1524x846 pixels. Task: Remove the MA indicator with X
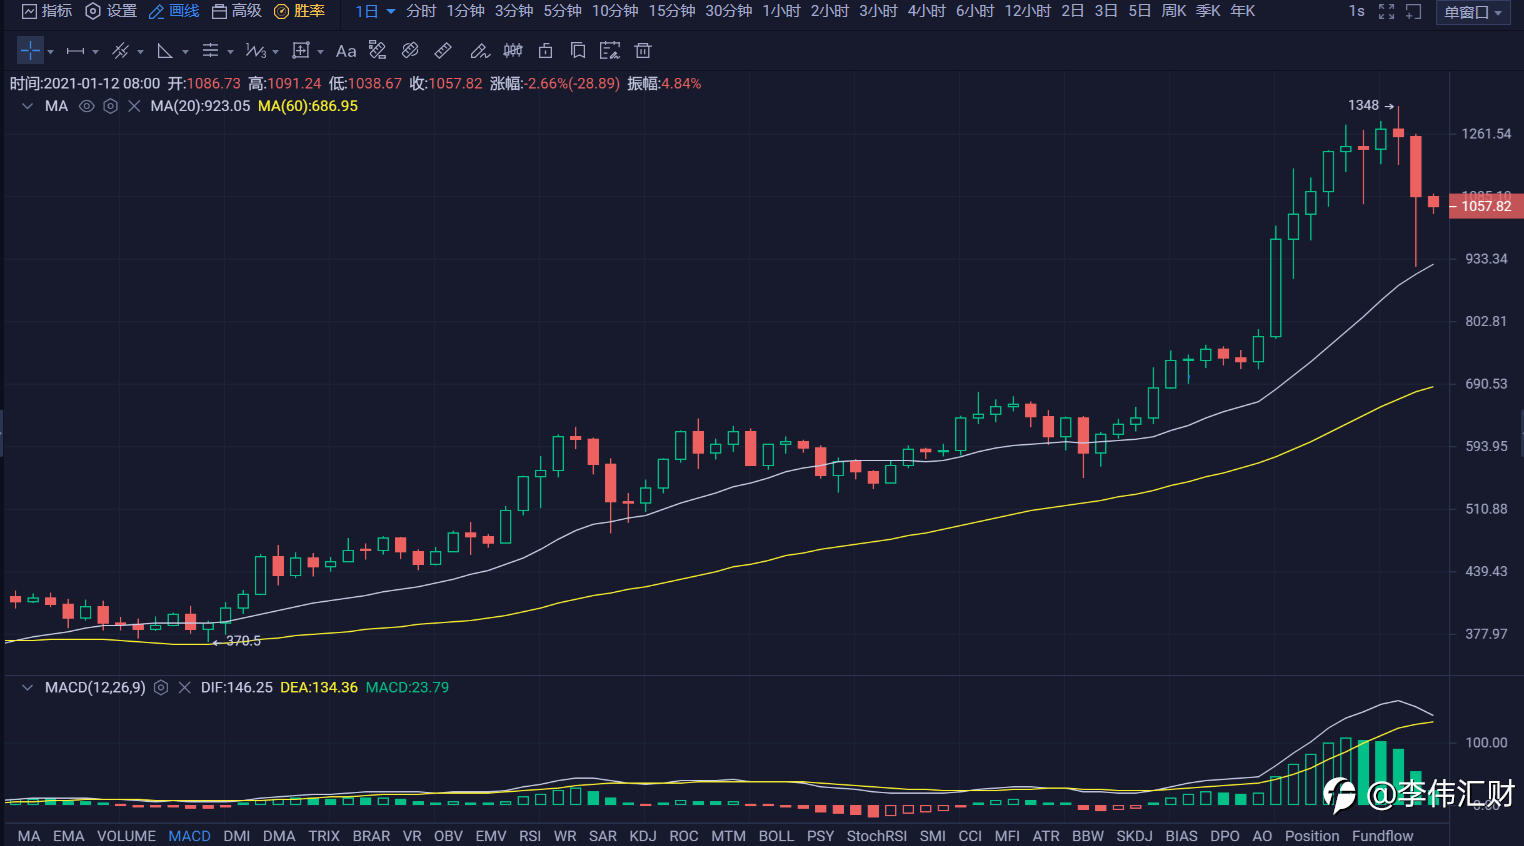134,106
